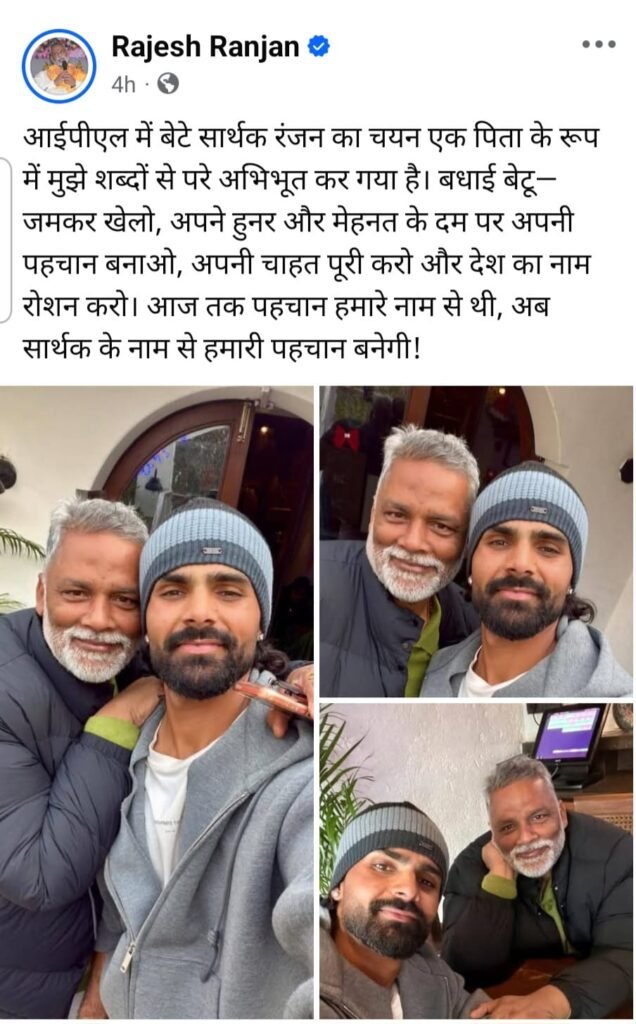Click the Rajesh Ranjan name link
The height and width of the screenshot is (1024, 636).
(x=205, y=47)
